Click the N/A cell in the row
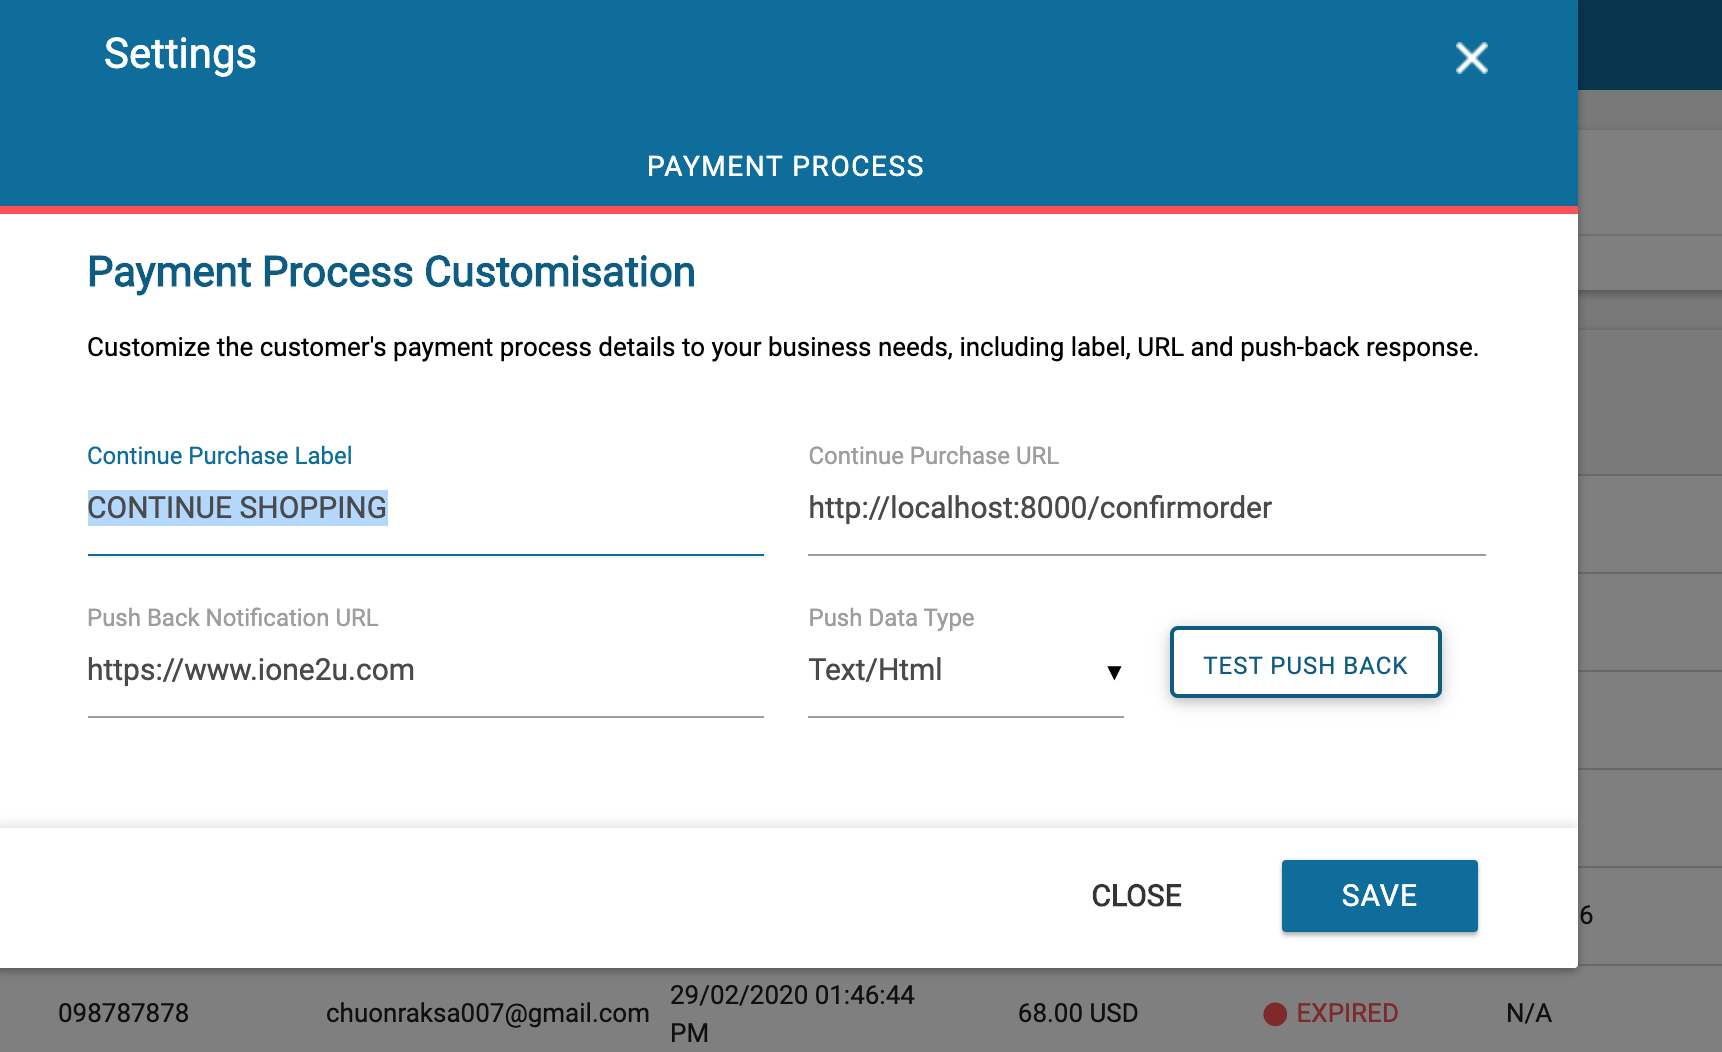1722x1052 pixels. (x=1528, y=1014)
